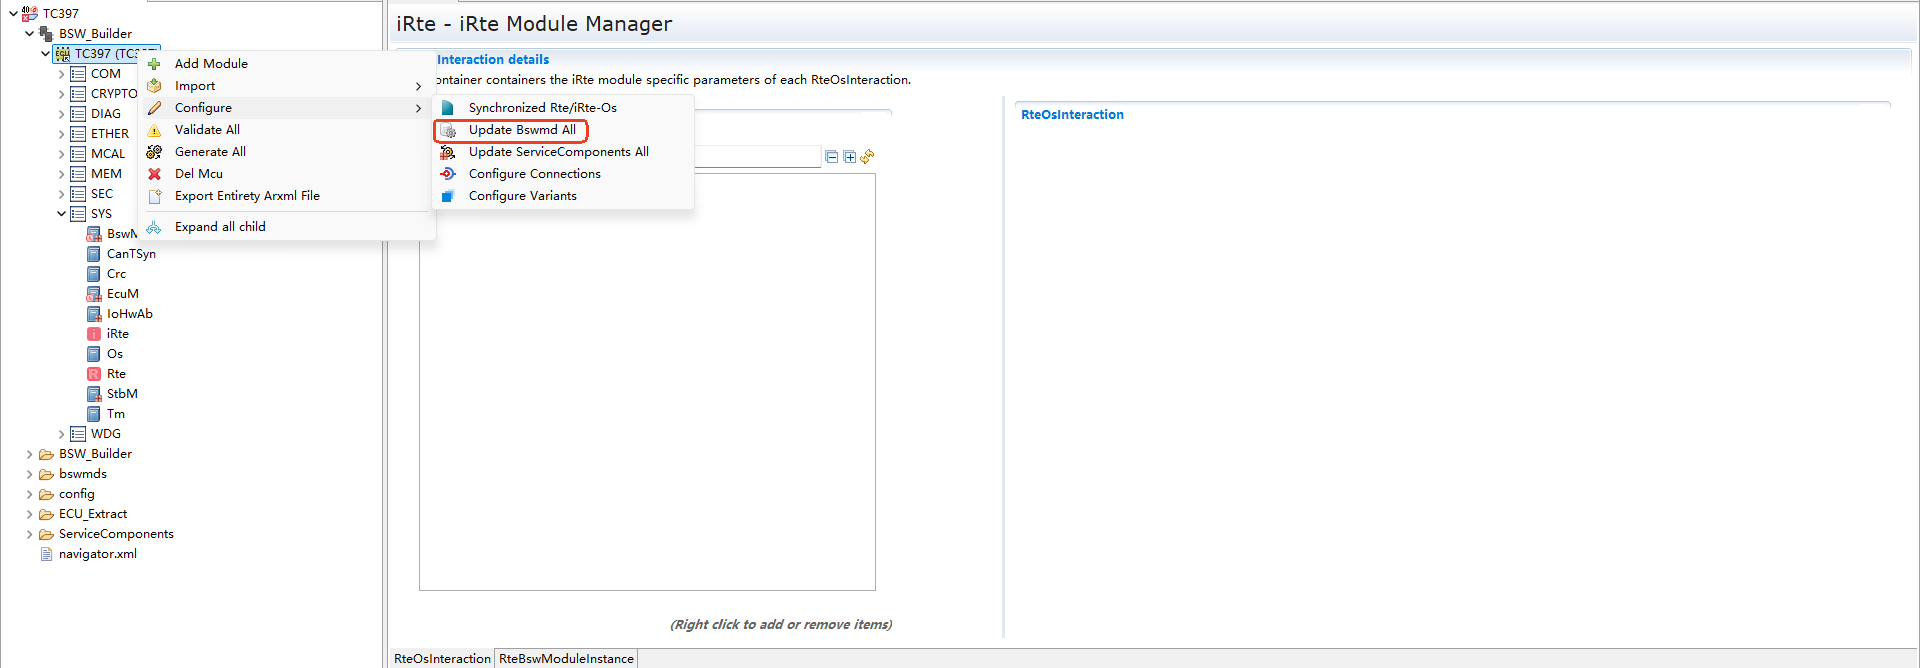Click the Validate All warning icon
The width and height of the screenshot is (1920, 668).
point(154,130)
